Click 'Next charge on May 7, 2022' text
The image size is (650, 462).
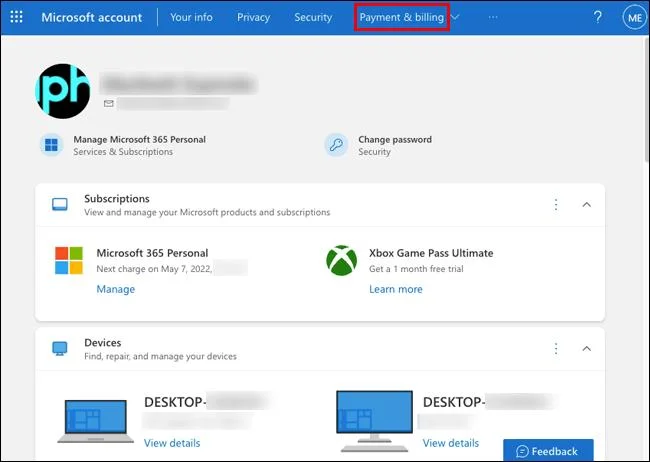pos(154,269)
